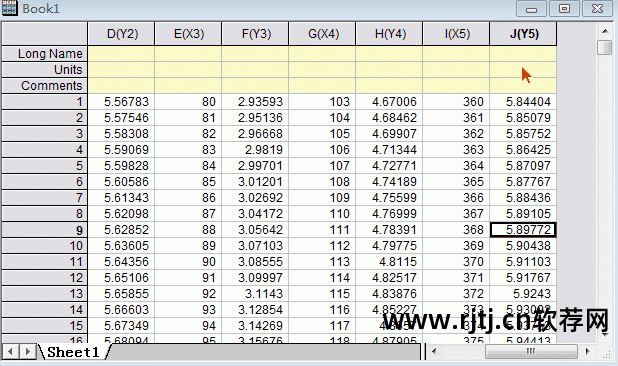Click the sheet tab scroll-right arrow
The height and width of the screenshot is (366, 618).
point(27,351)
